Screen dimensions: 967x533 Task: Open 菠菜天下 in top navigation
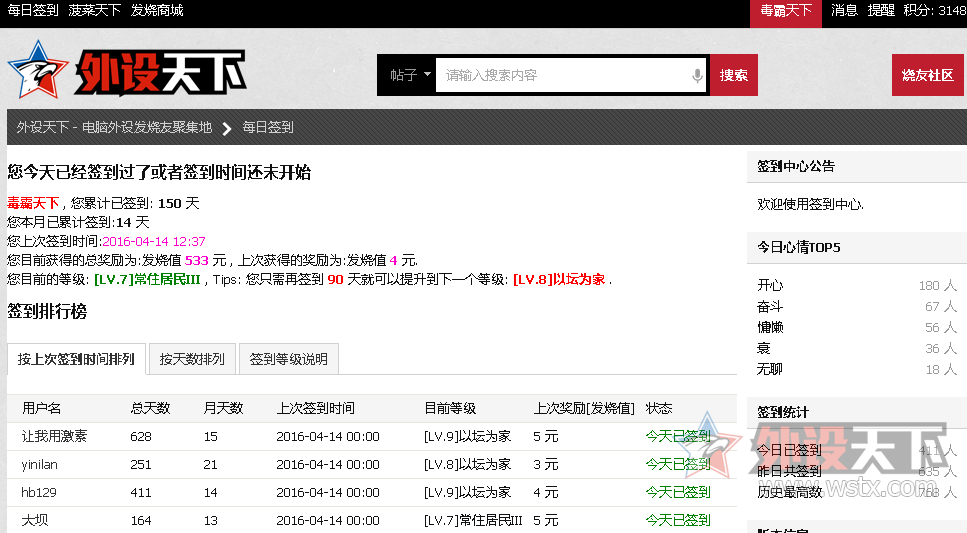(x=95, y=10)
